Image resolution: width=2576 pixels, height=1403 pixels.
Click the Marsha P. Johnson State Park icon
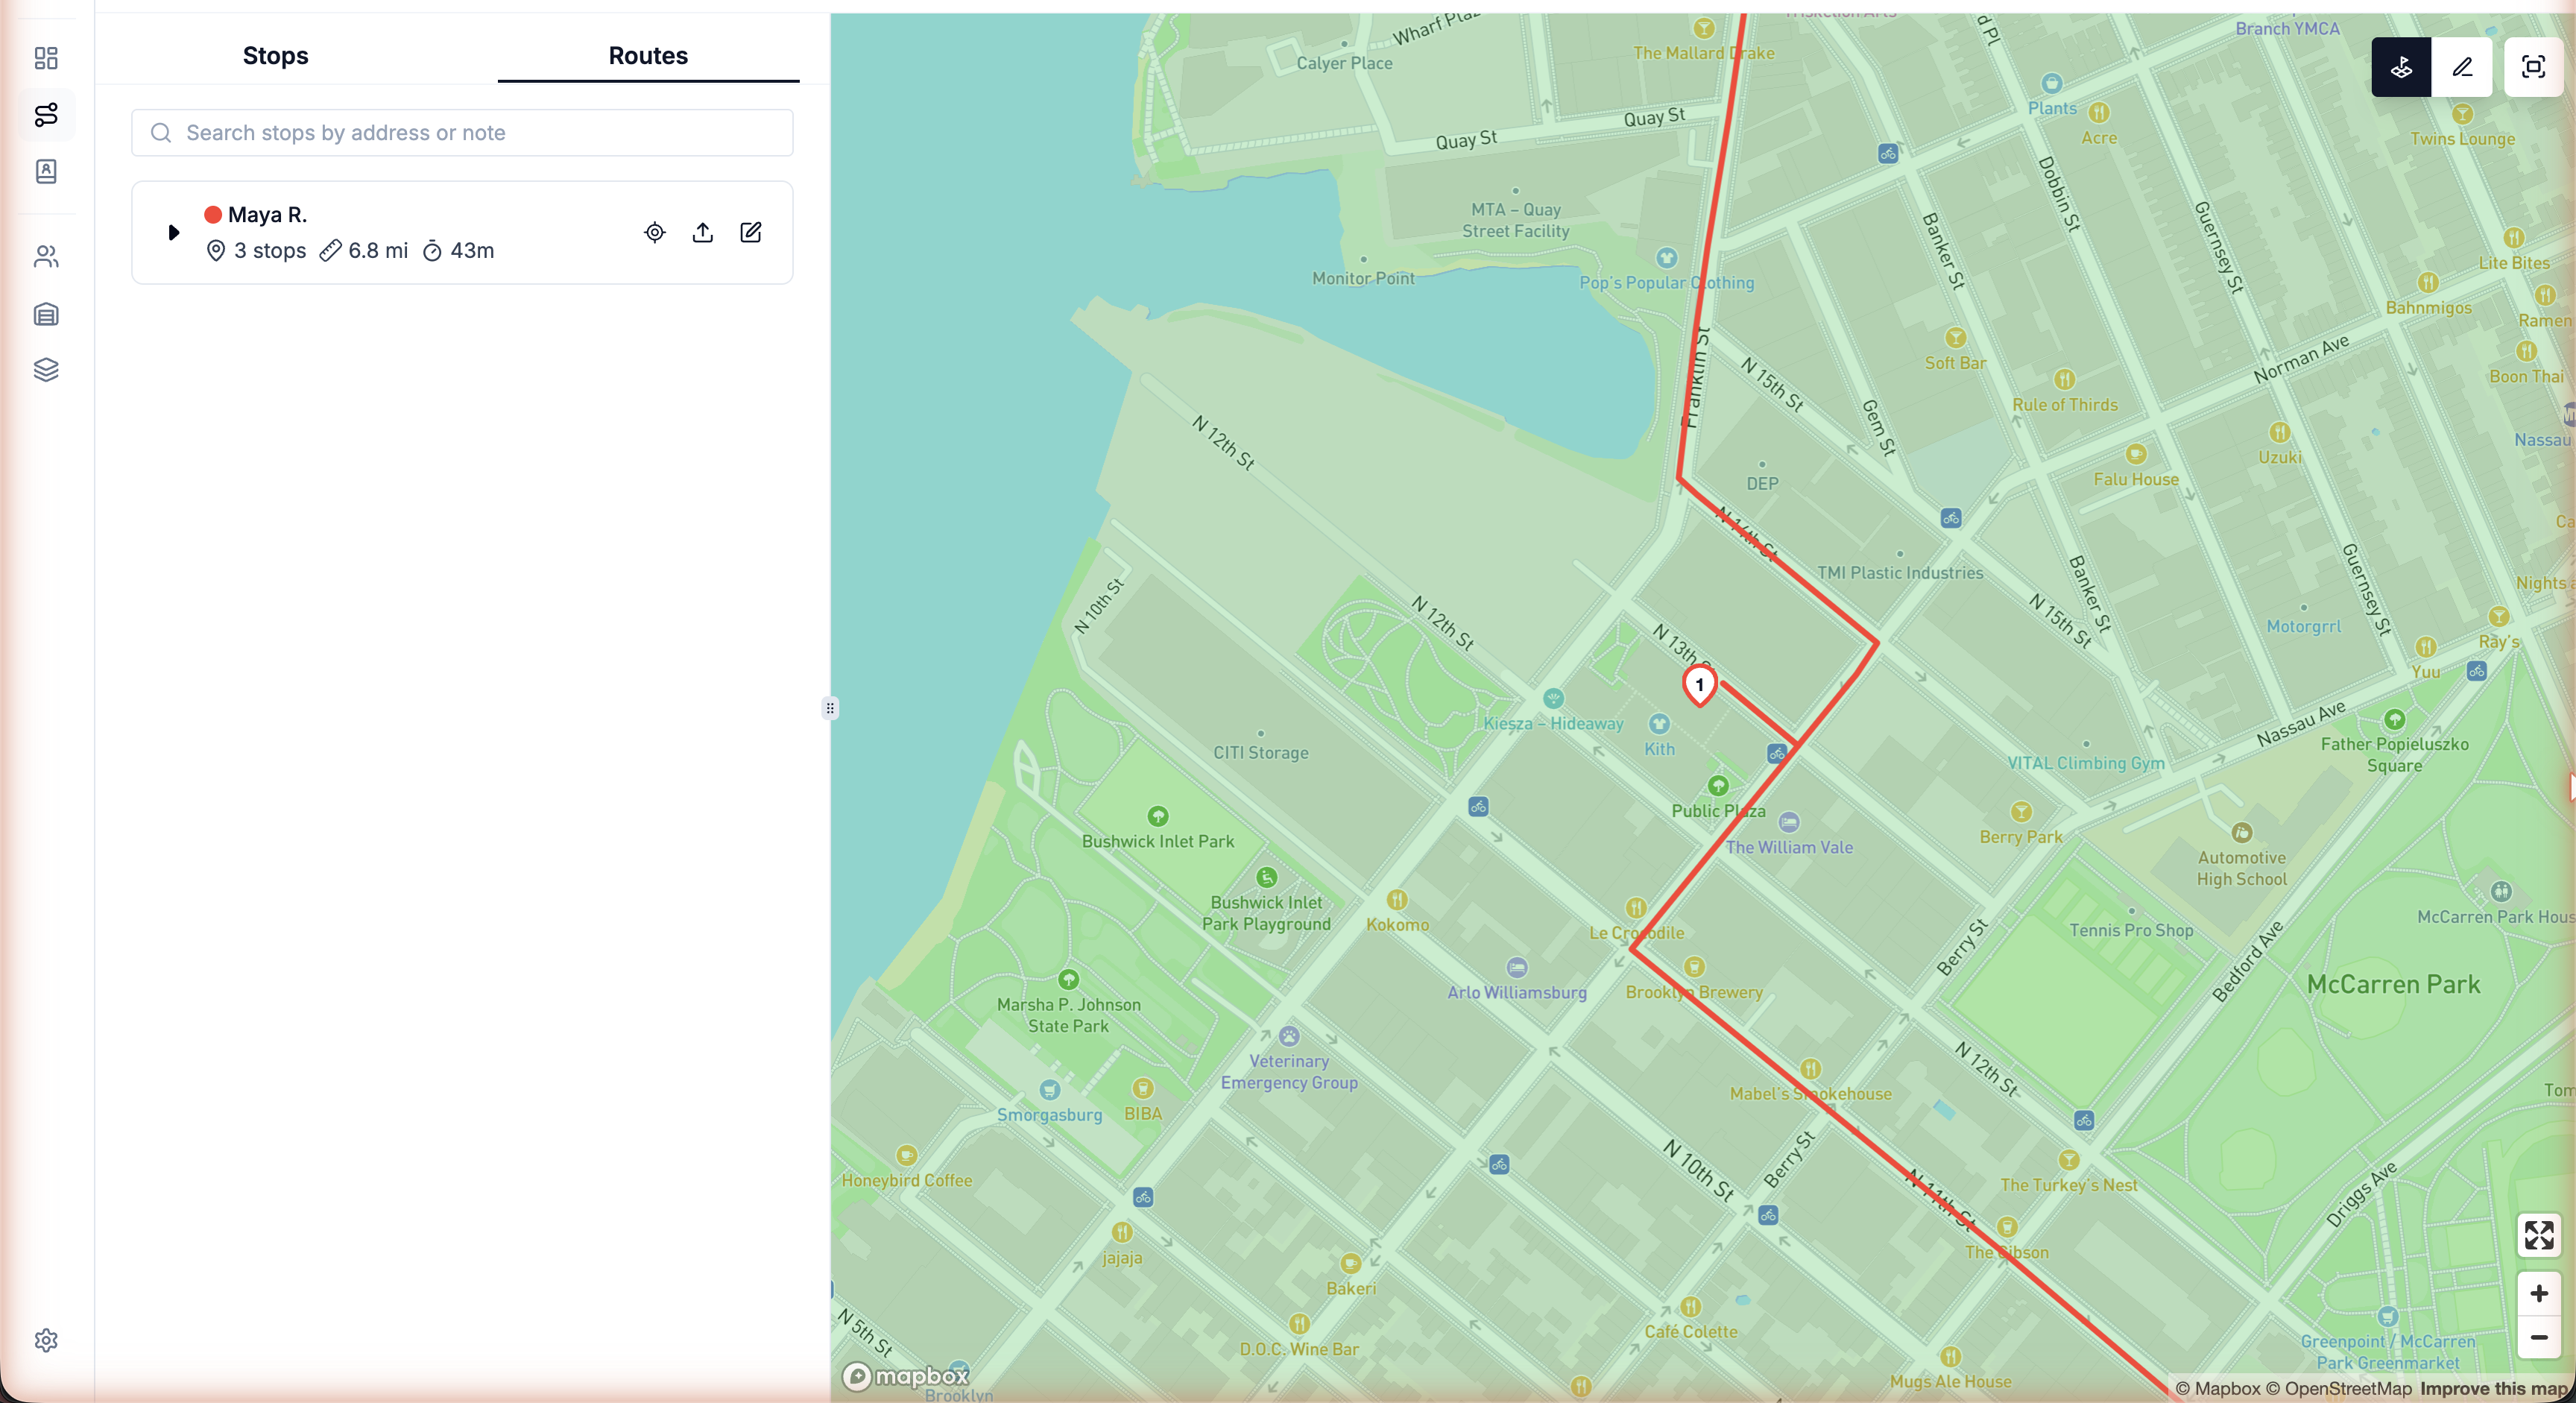coord(1068,979)
